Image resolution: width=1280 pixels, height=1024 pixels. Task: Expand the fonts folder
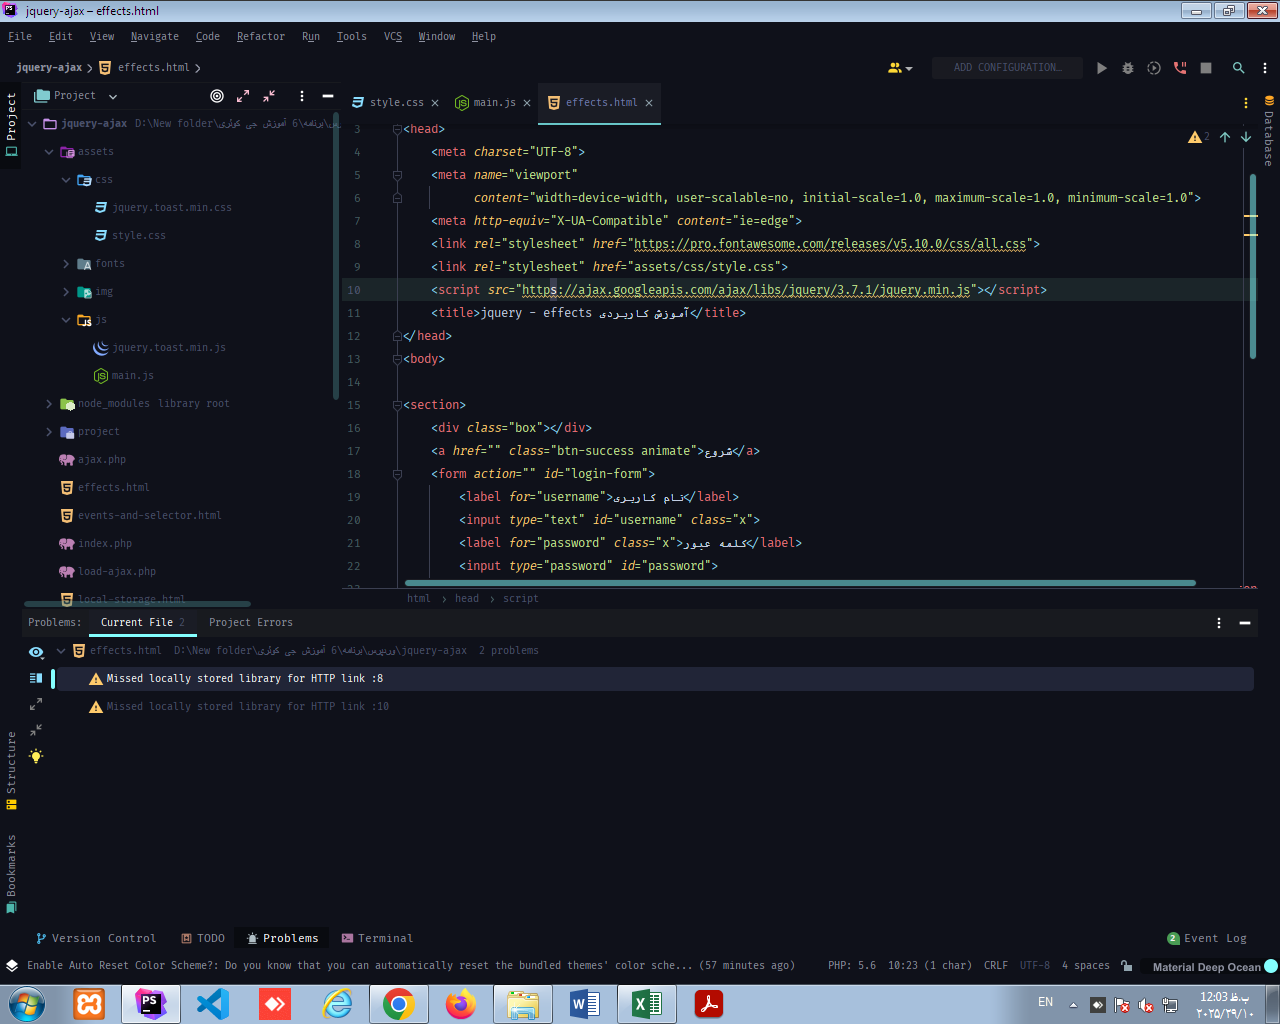(66, 264)
